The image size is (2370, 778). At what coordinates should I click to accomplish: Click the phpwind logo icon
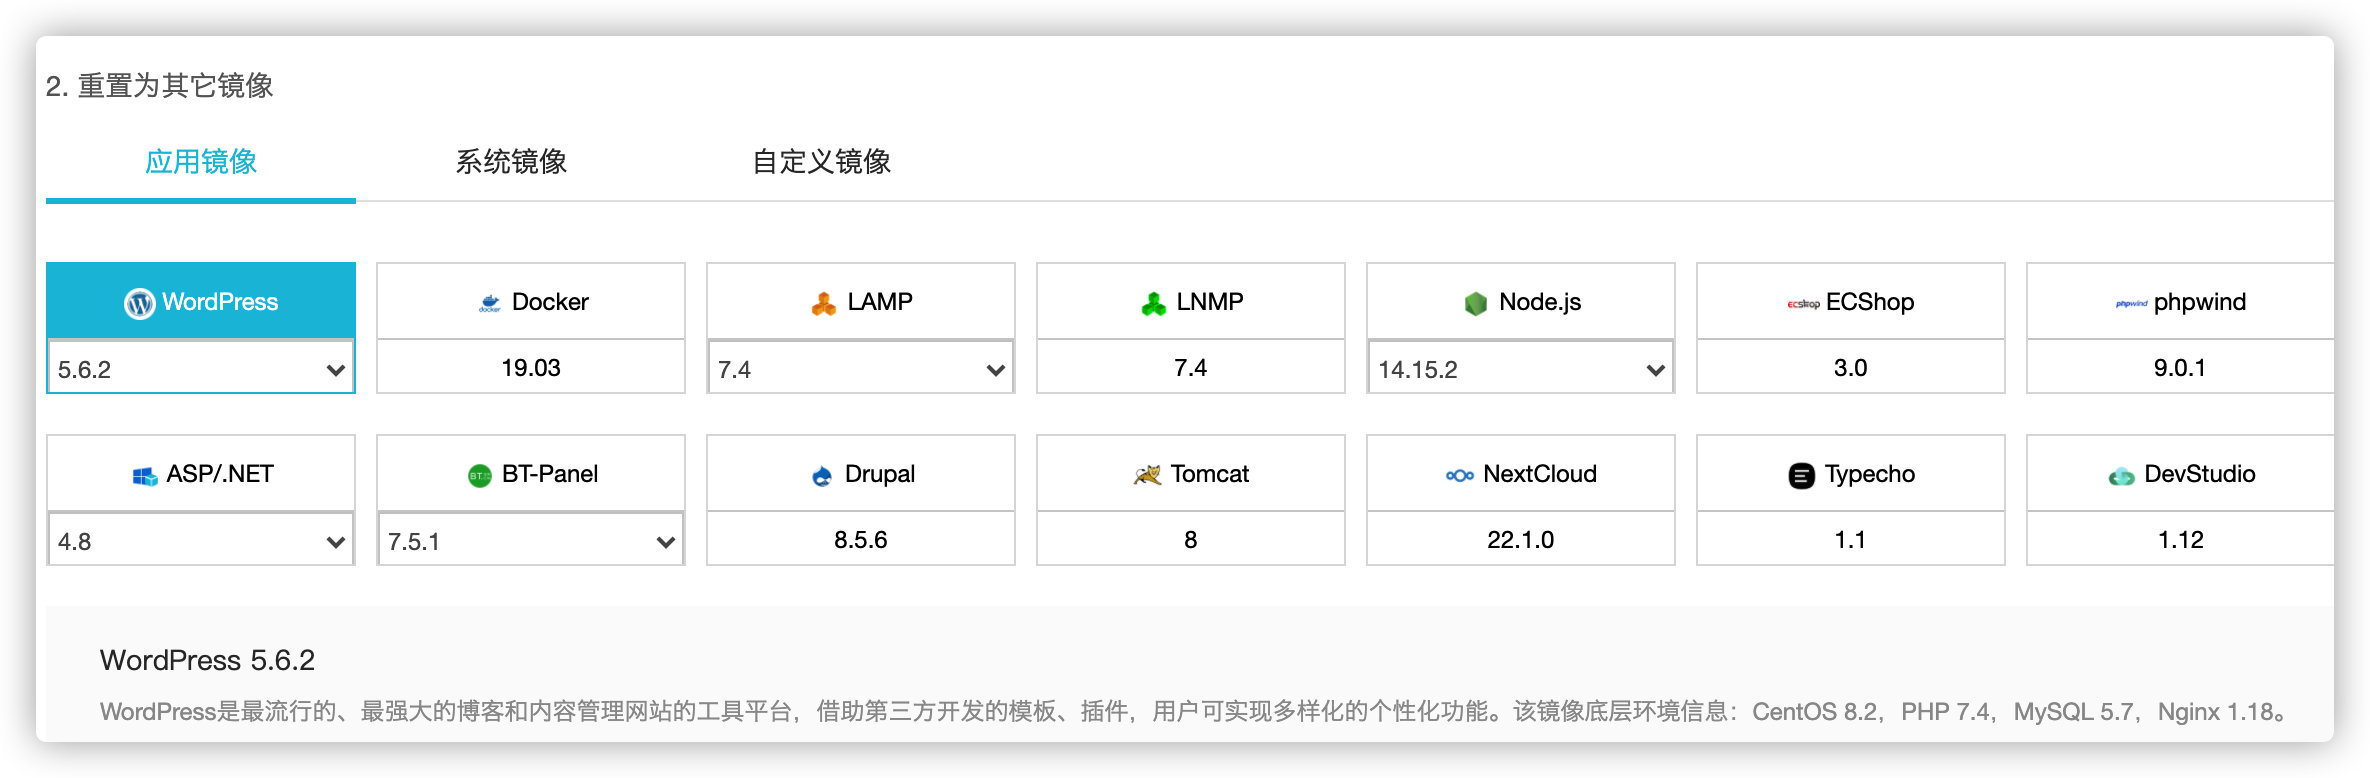2131,303
